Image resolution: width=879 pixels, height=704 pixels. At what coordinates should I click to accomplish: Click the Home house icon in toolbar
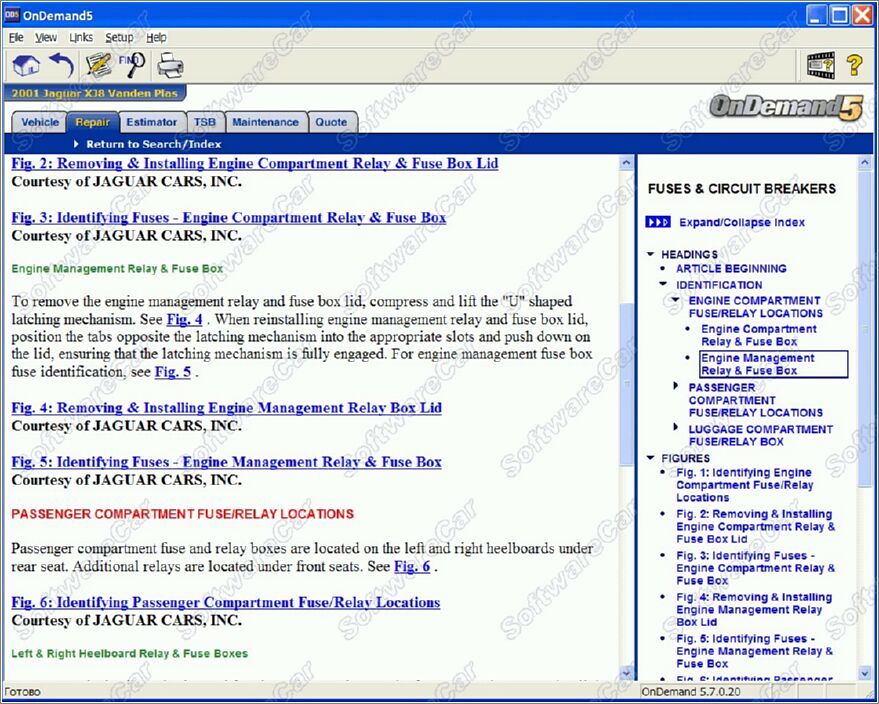click(x=27, y=66)
